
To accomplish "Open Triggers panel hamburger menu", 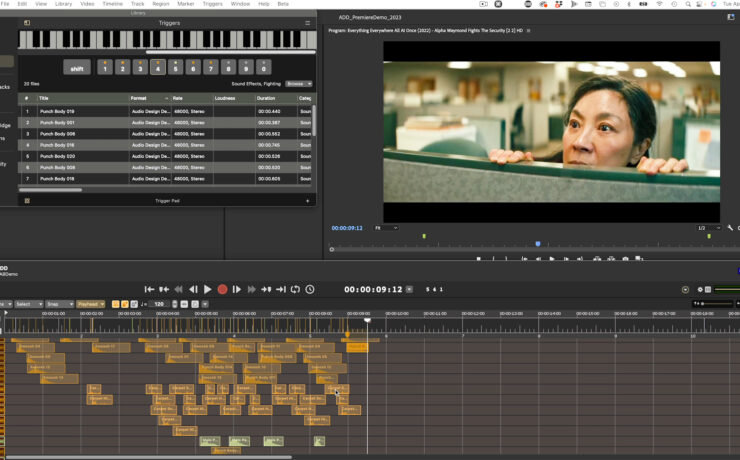I will coord(308,23).
